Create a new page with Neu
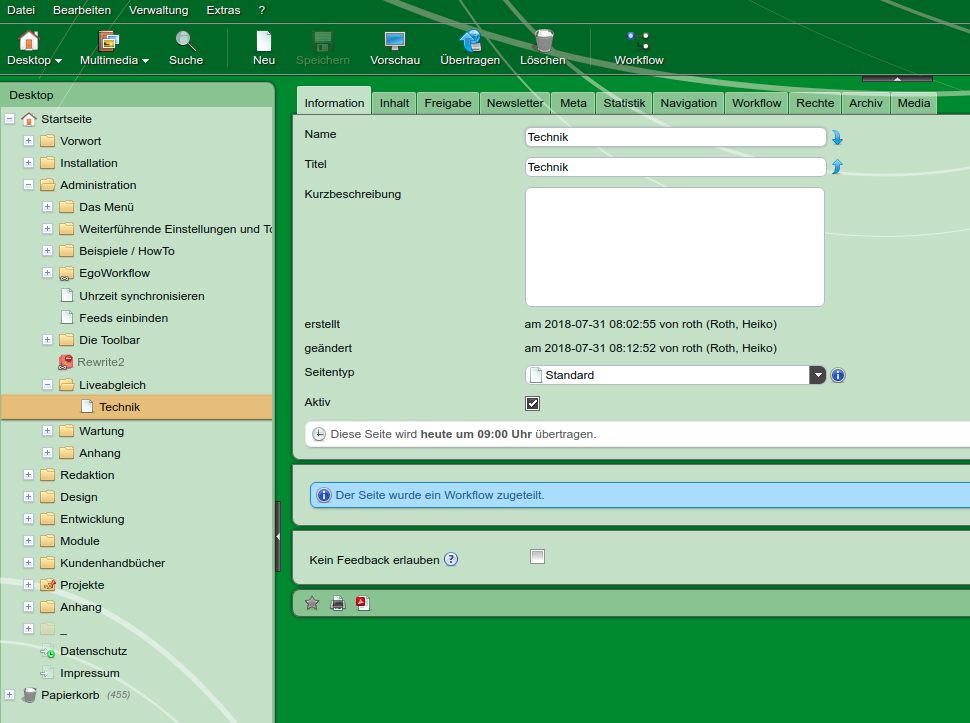This screenshot has height=723, width=970. click(x=264, y=49)
